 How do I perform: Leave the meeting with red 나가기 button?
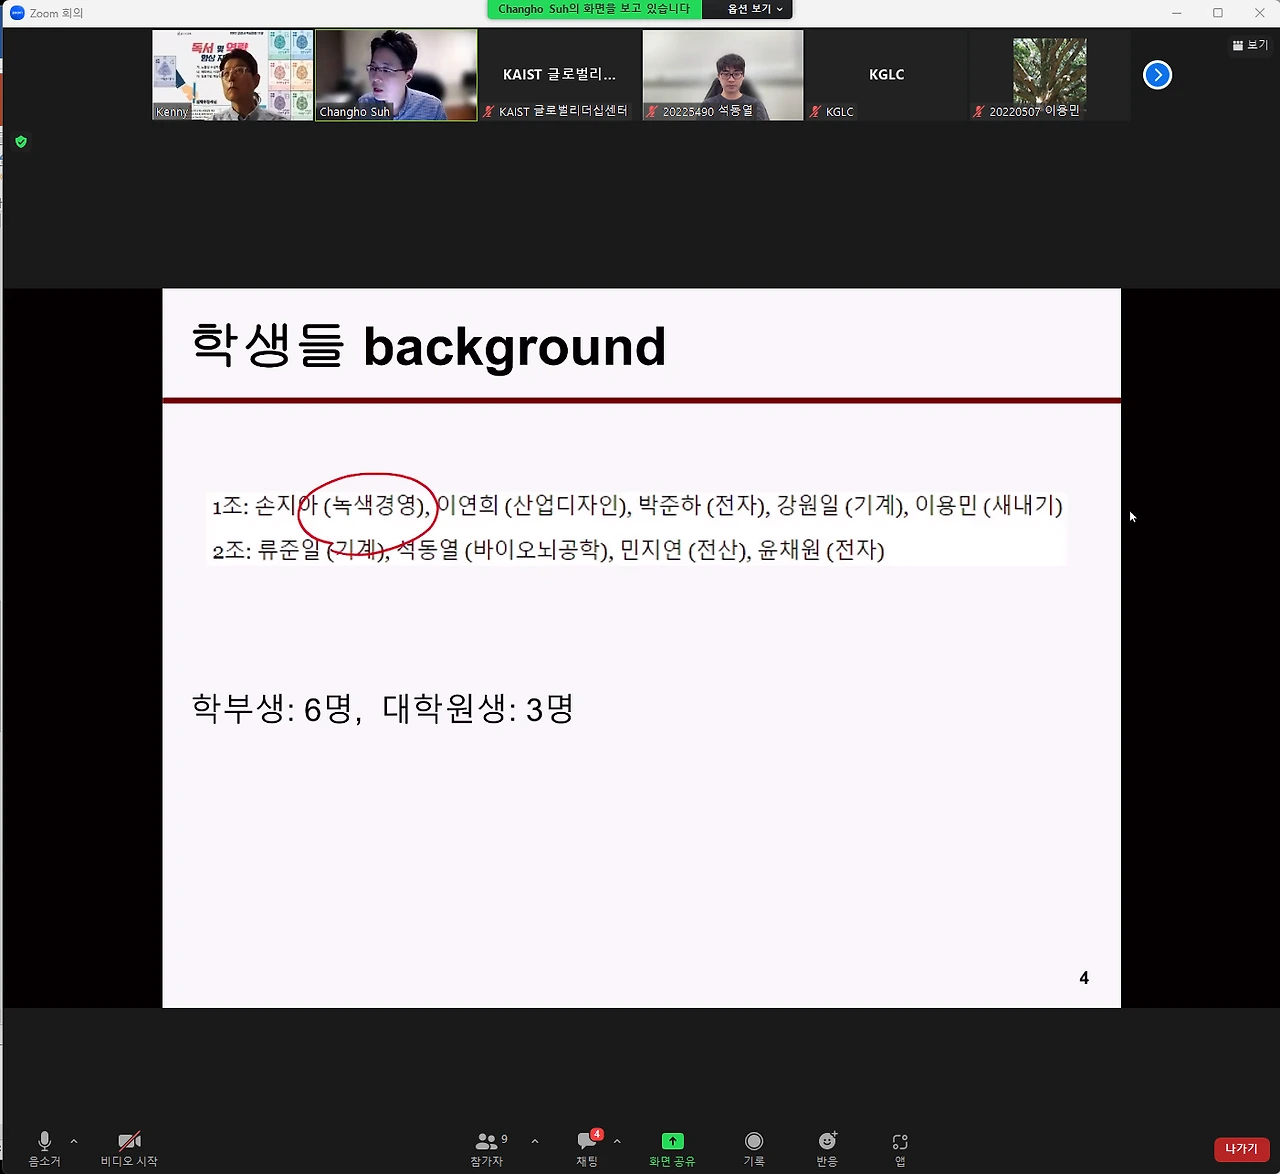click(1242, 1149)
